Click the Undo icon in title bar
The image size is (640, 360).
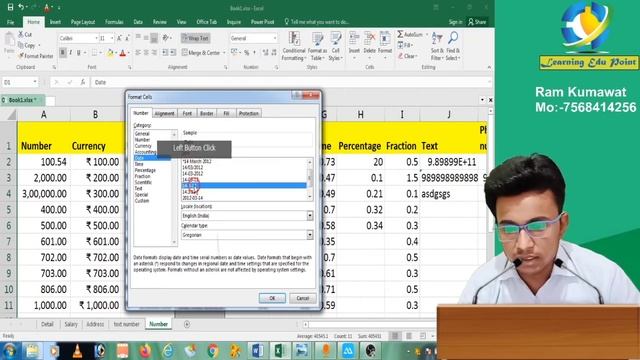click(21, 7)
